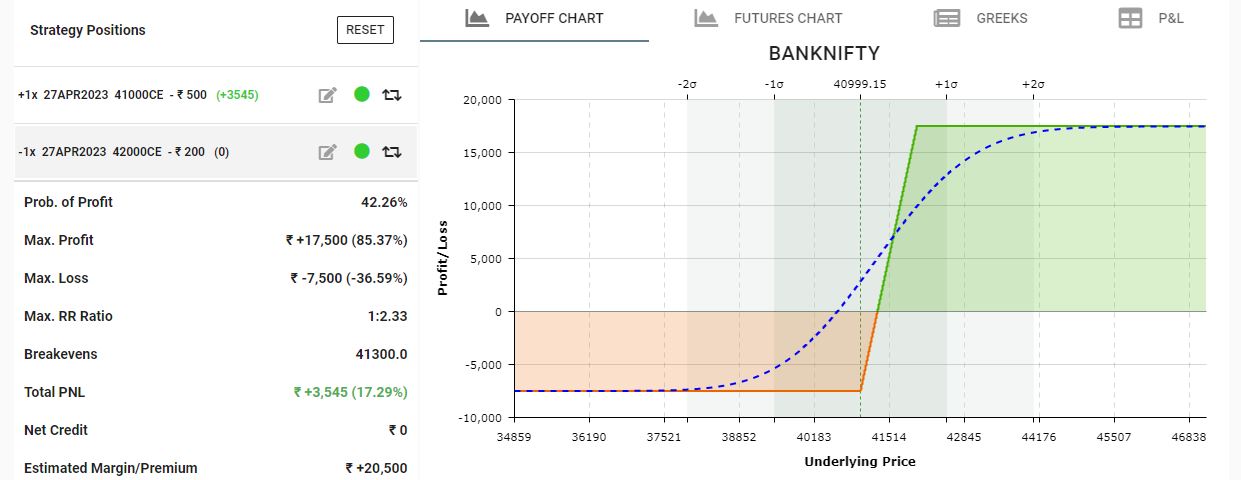Toggle the green dot for 42000CE leg
Viewport: 1241px width, 480px height.
(362, 151)
